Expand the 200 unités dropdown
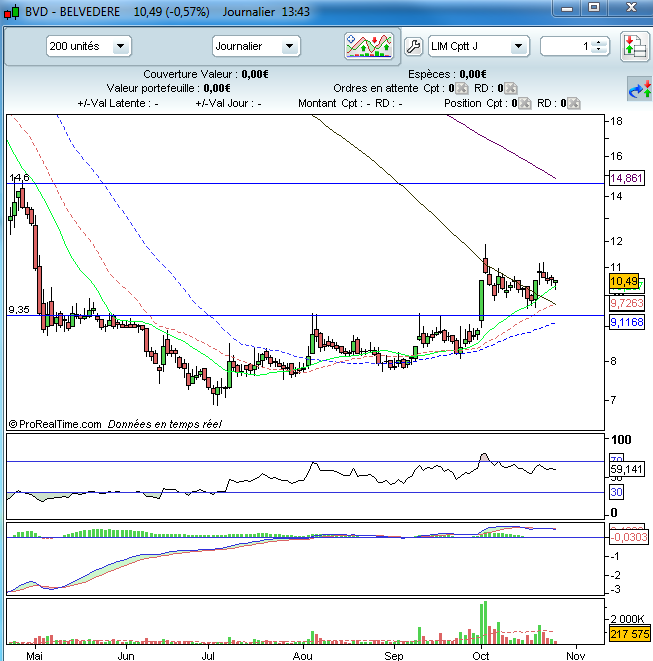The width and height of the screenshot is (653, 661). (x=121, y=46)
